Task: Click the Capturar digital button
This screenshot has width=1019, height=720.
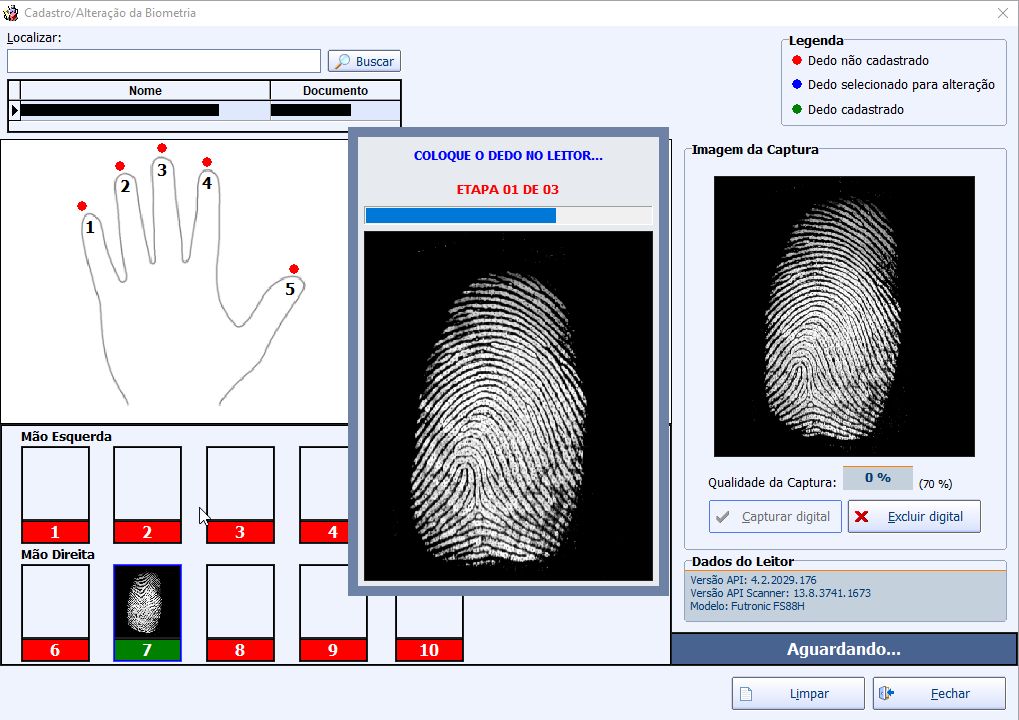Action: click(x=774, y=517)
